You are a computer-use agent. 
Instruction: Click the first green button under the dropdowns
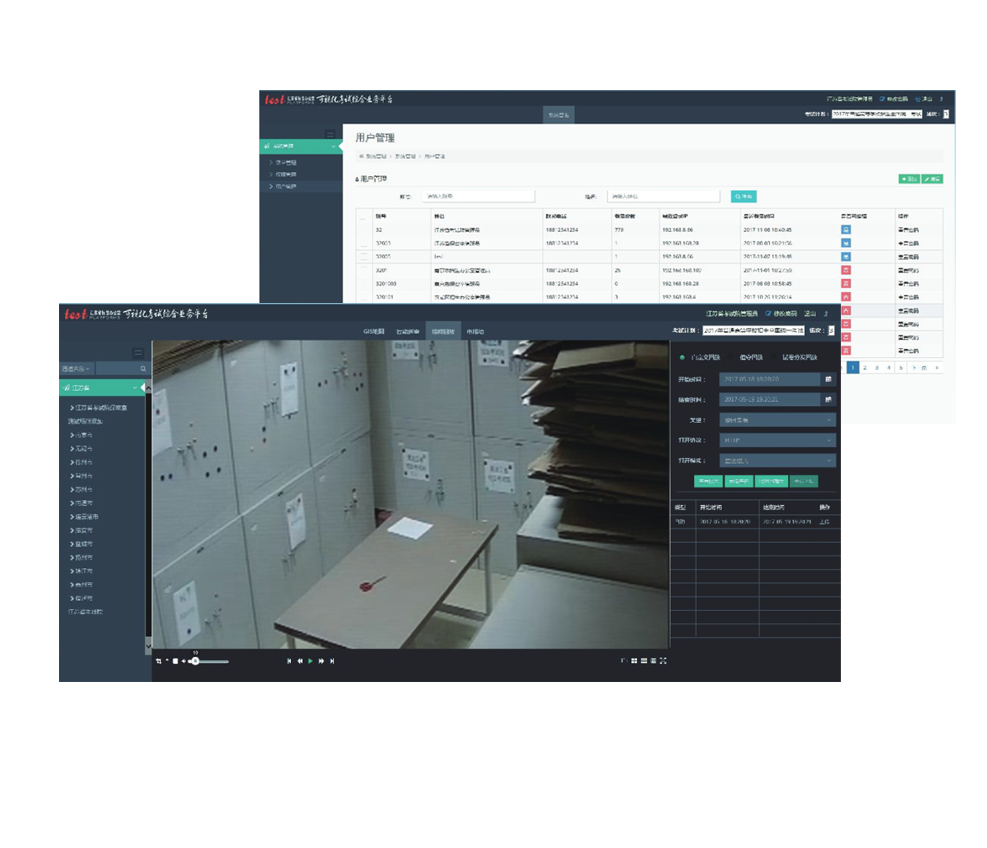pyautogui.click(x=708, y=481)
